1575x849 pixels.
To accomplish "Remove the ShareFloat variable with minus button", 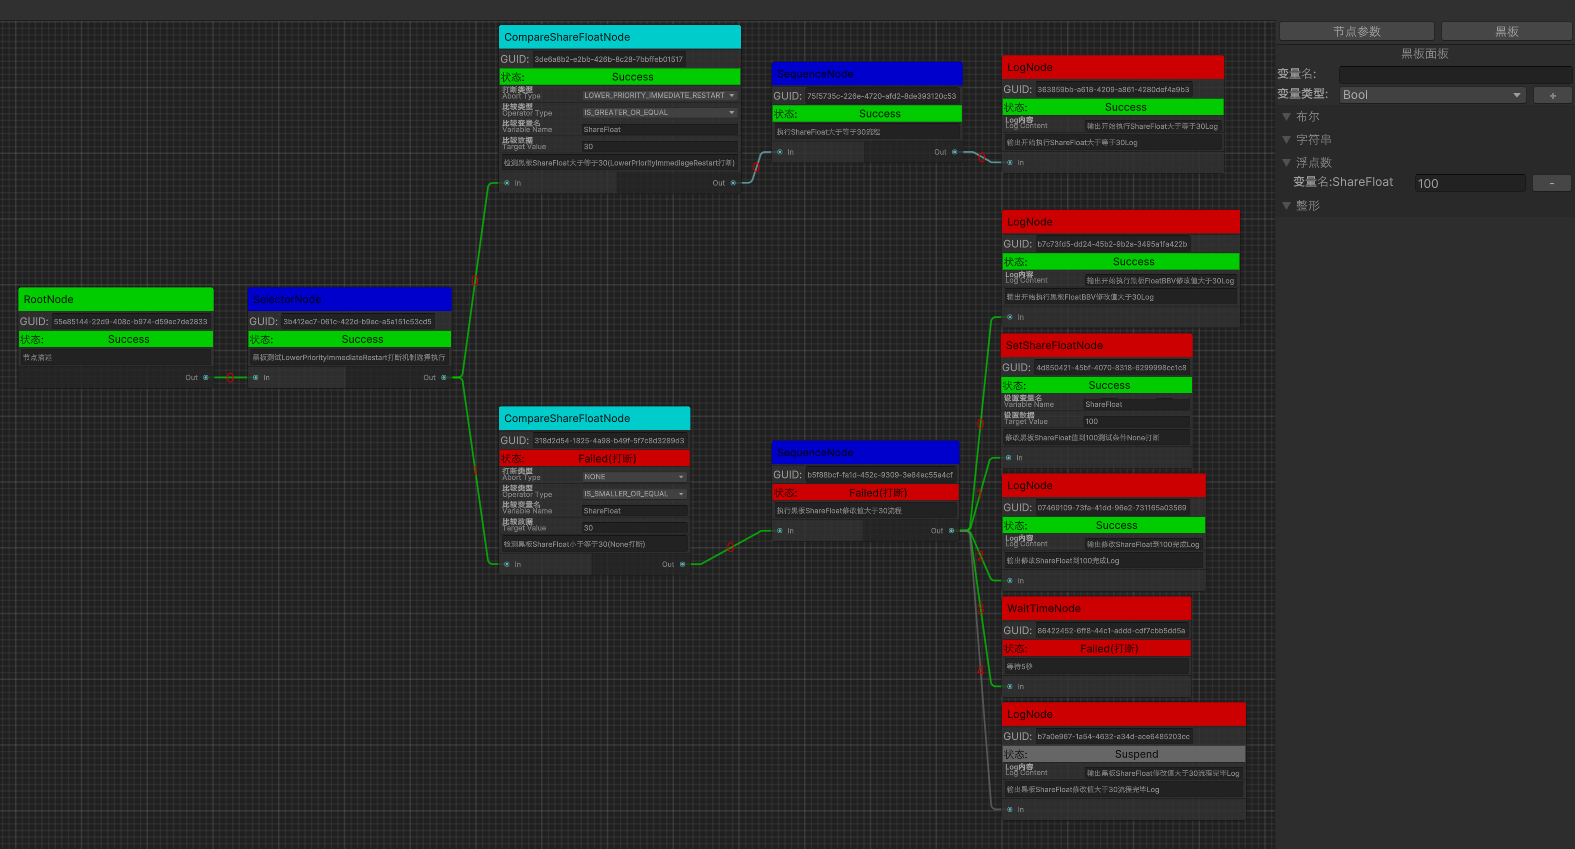I will click(1551, 183).
